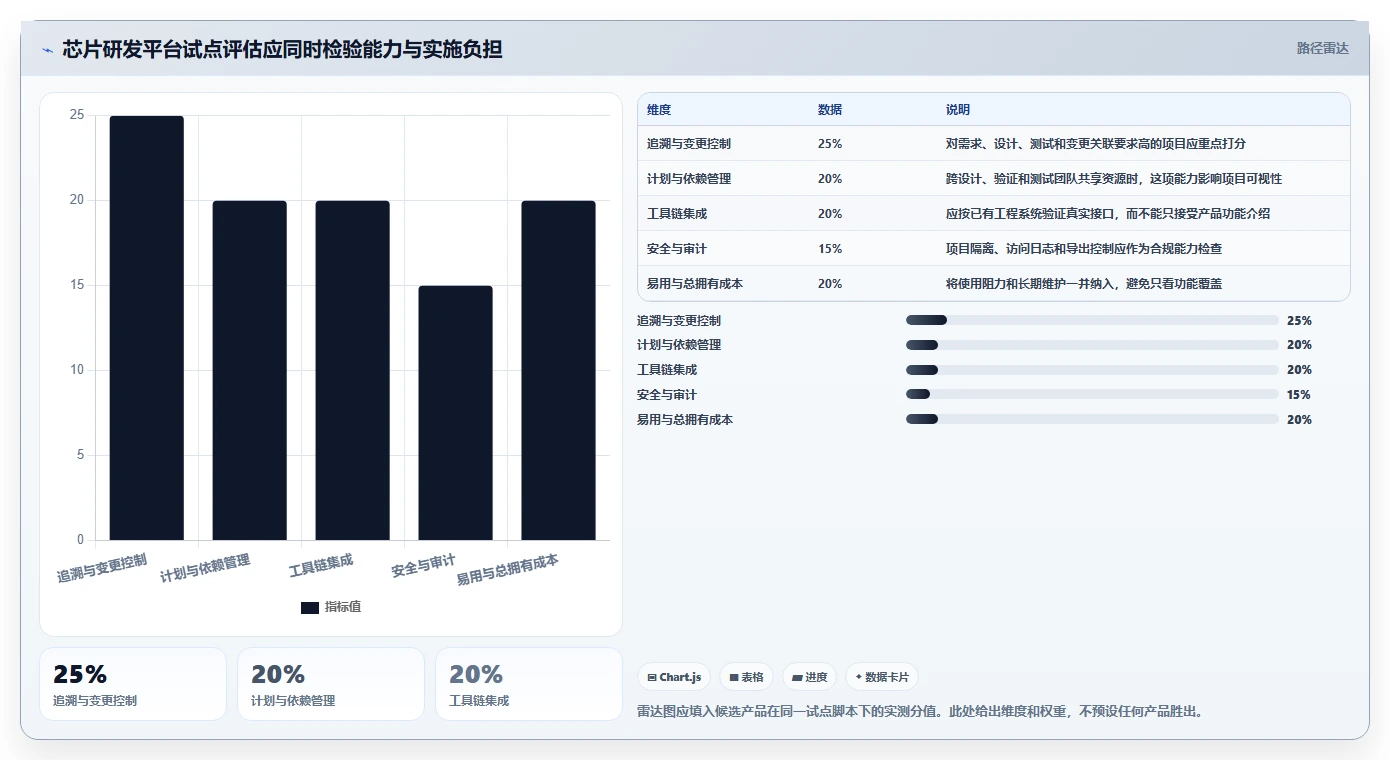Click description starting 对需求、设计、测试

click(x=1096, y=144)
